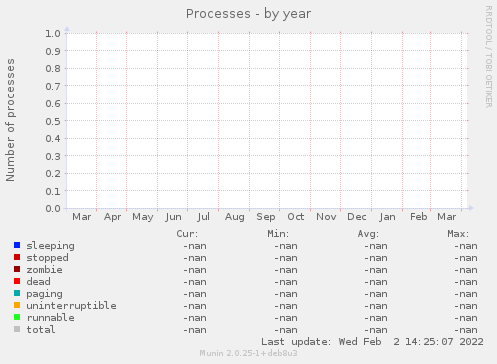This screenshot has height=364, width=497.
Task: Click the 0.5 y-axis tick label
Action: click(x=53, y=121)
